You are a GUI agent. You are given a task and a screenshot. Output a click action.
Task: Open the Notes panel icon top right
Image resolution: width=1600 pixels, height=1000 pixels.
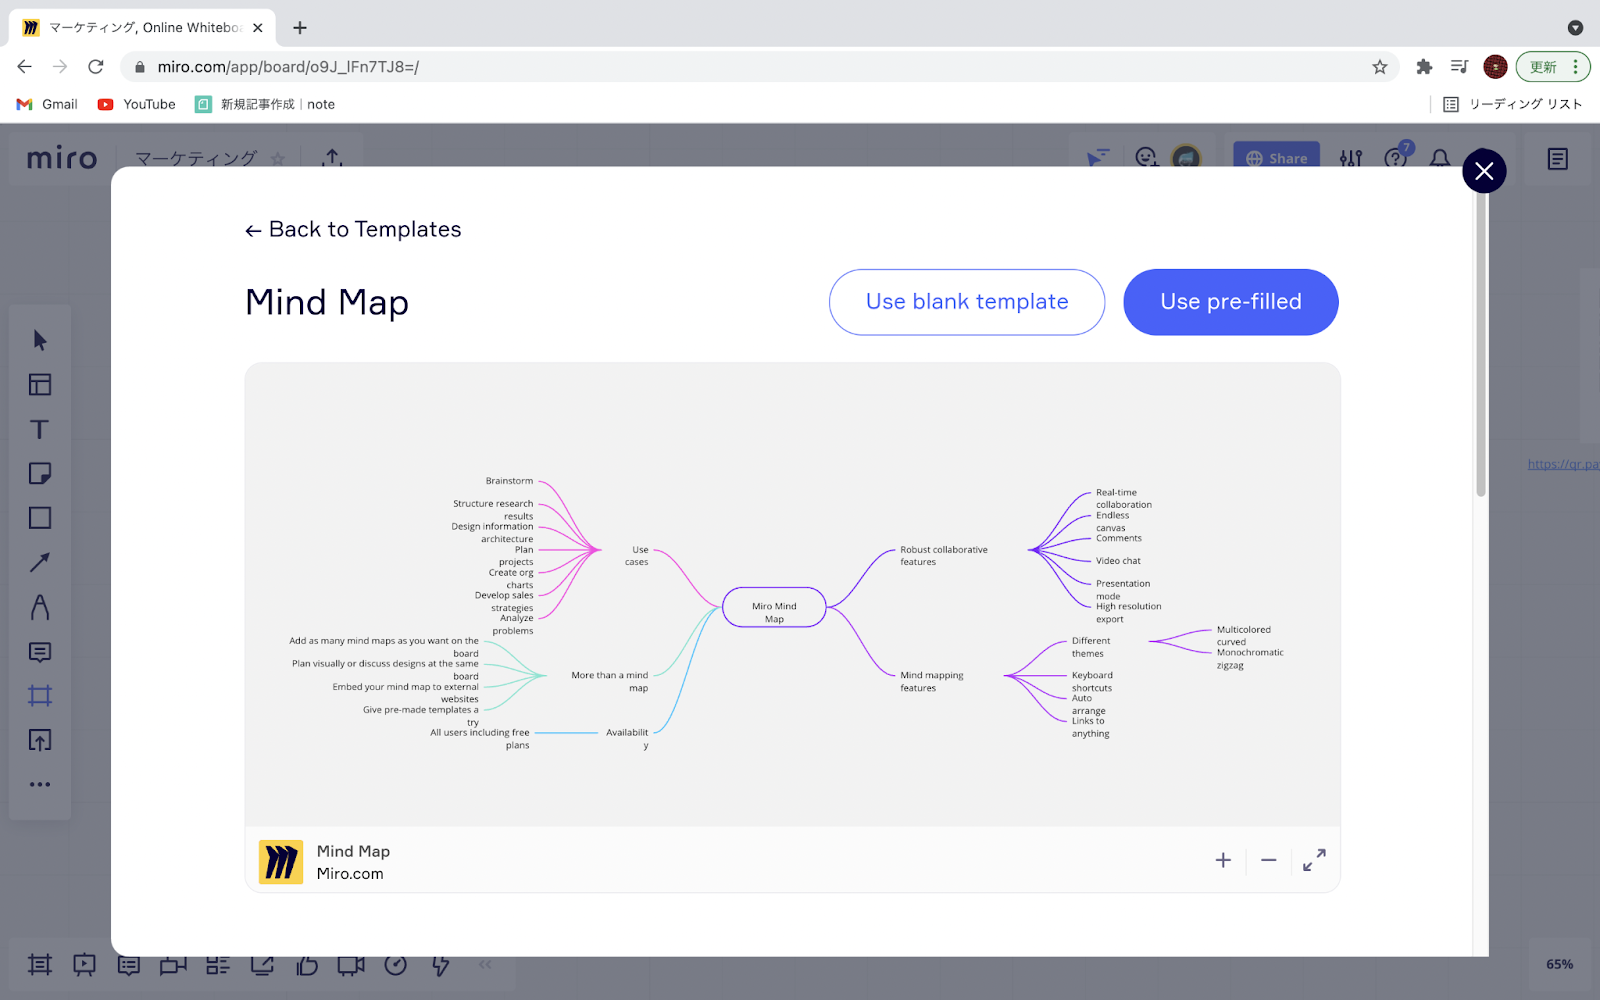1558,159
